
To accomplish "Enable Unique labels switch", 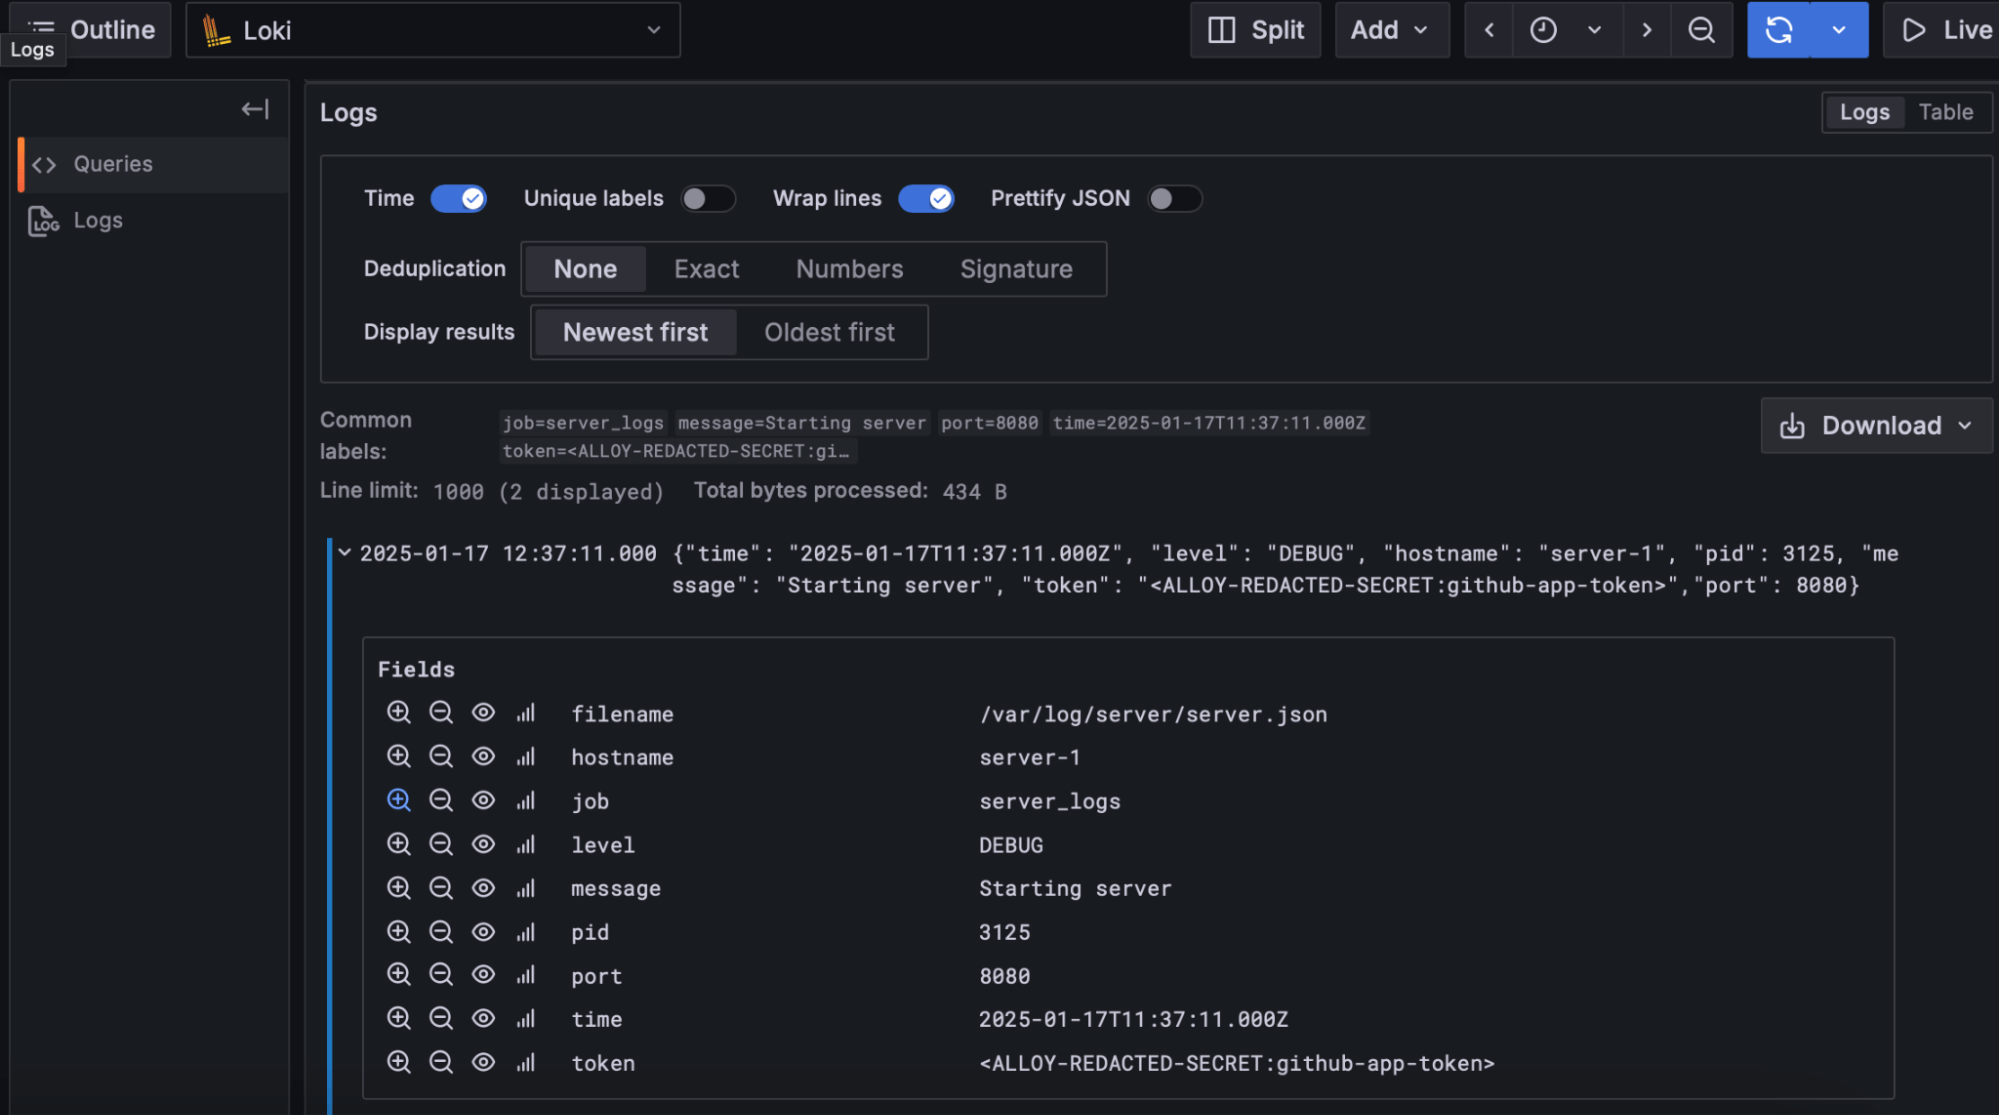I will (x=708, y=198).
